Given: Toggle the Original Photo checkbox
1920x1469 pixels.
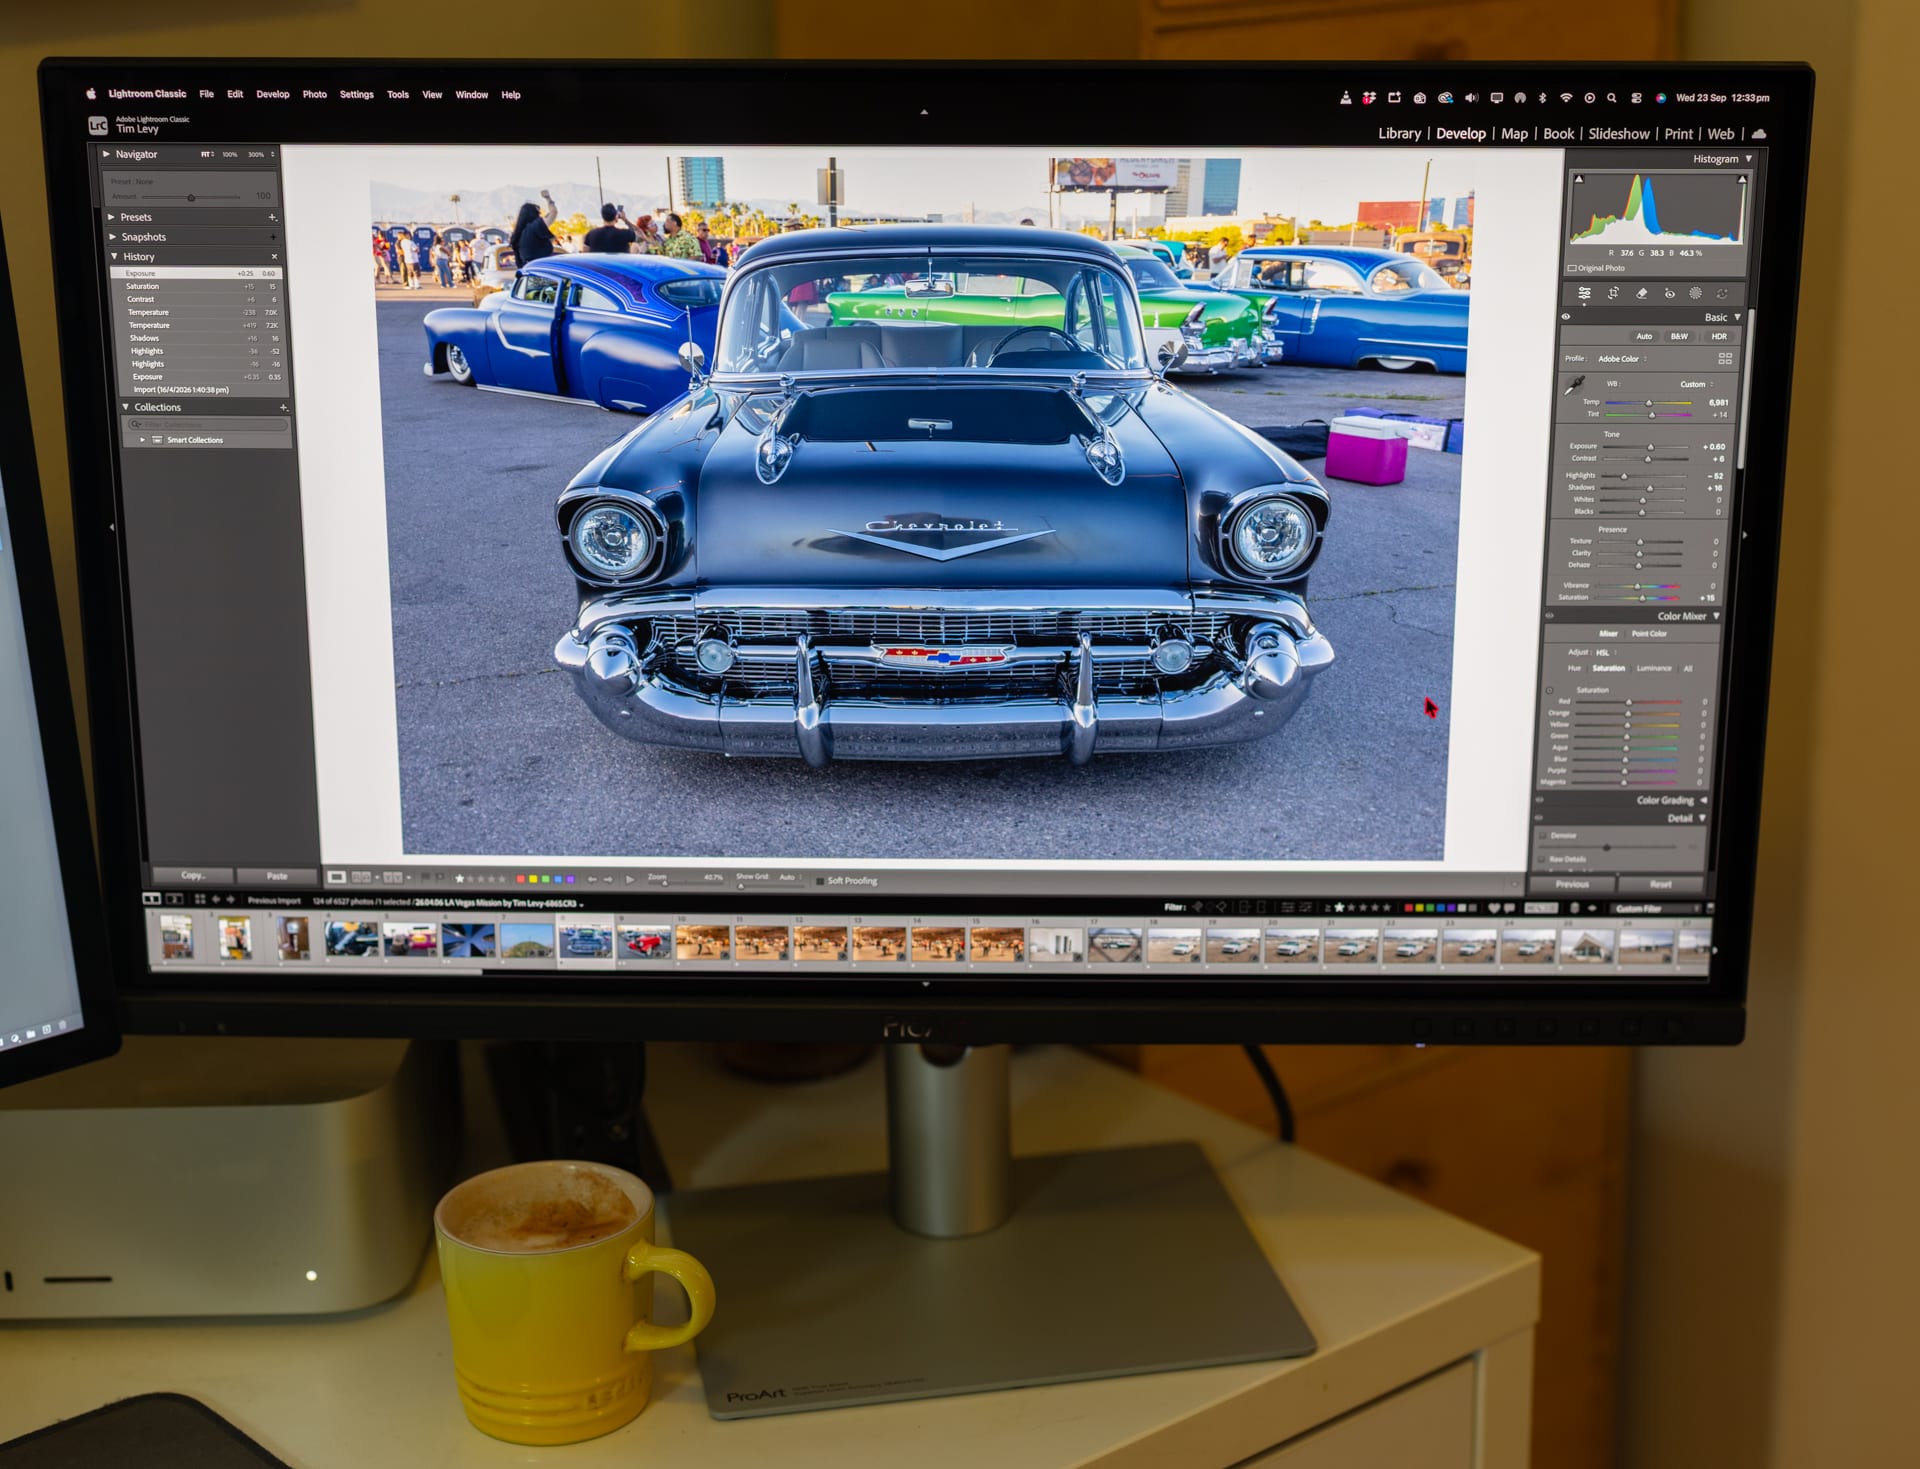Looking at the screenshot, I should point(1572,268).
